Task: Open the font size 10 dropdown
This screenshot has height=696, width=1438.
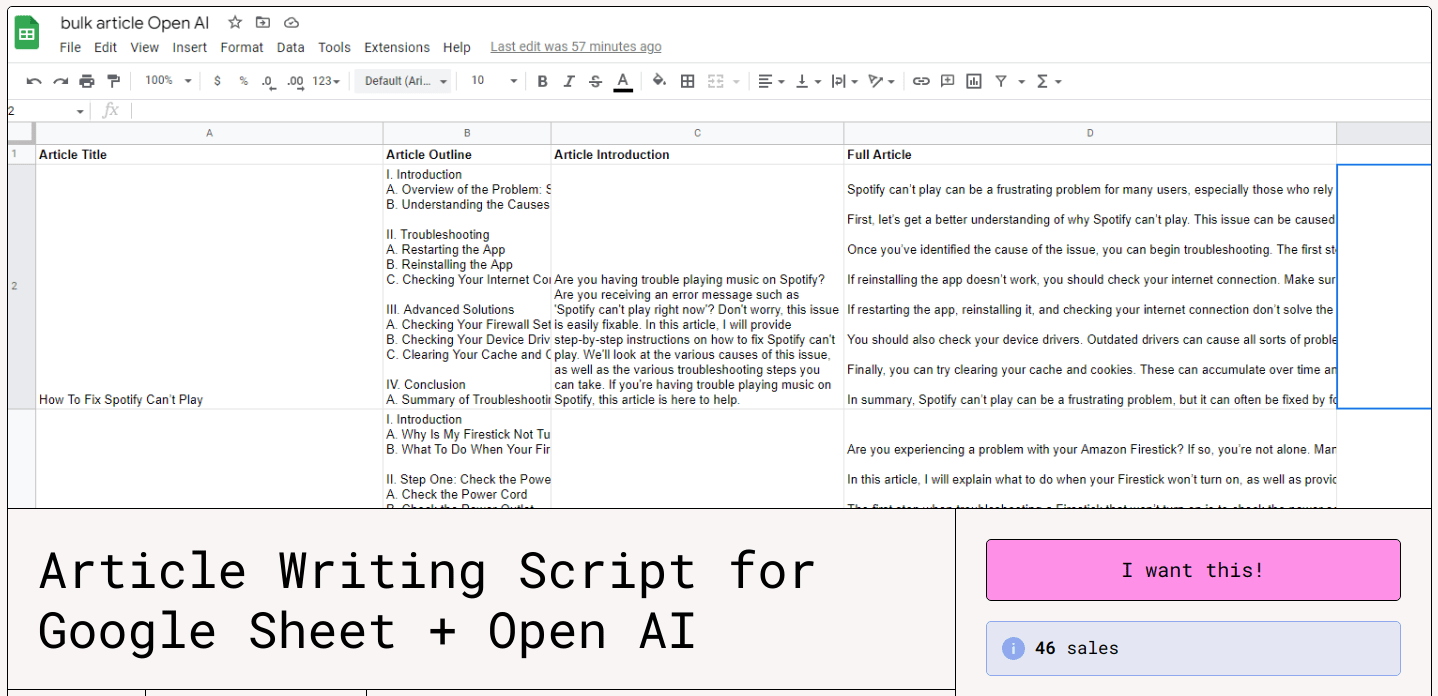Action: 494,81
